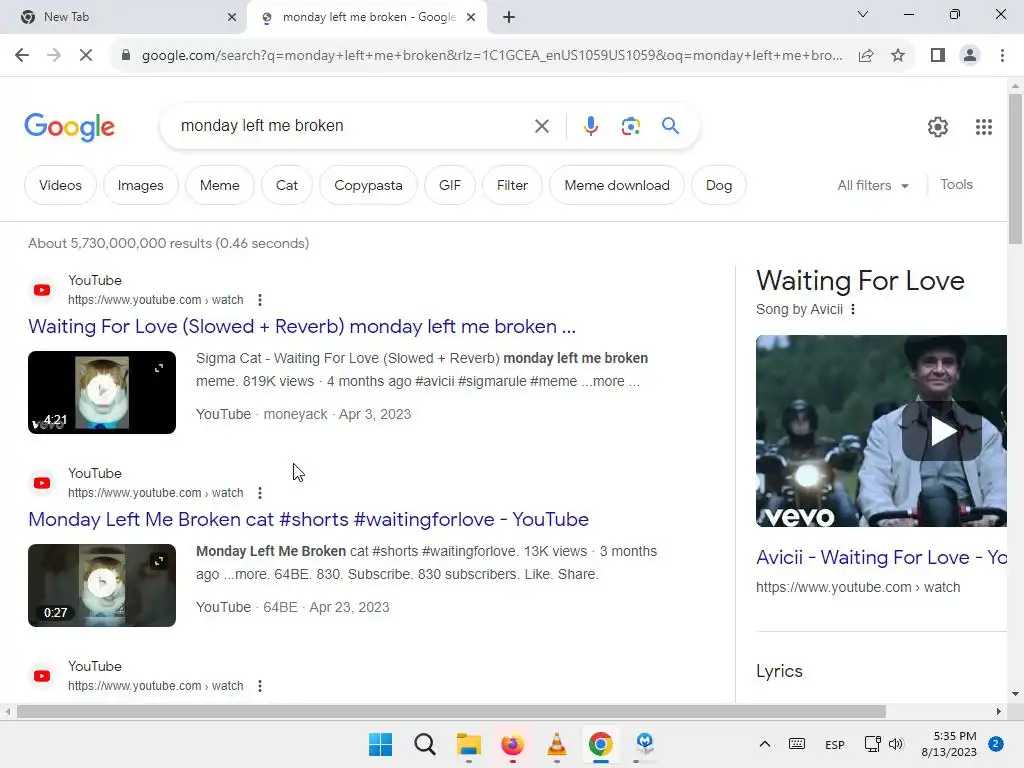Open more options beside Song by Avicii
The height and width of the screenshot is (768, 1024).
tap(853, 310)
